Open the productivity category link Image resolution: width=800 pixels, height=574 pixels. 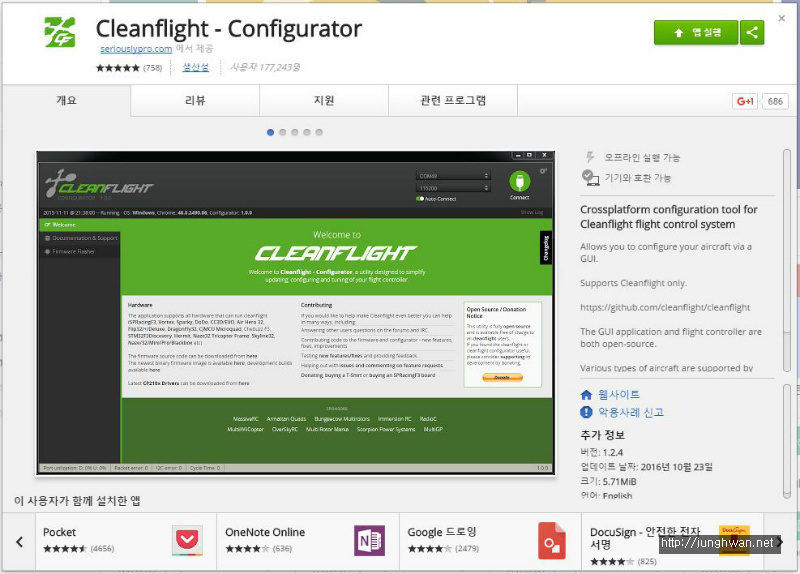195,67
